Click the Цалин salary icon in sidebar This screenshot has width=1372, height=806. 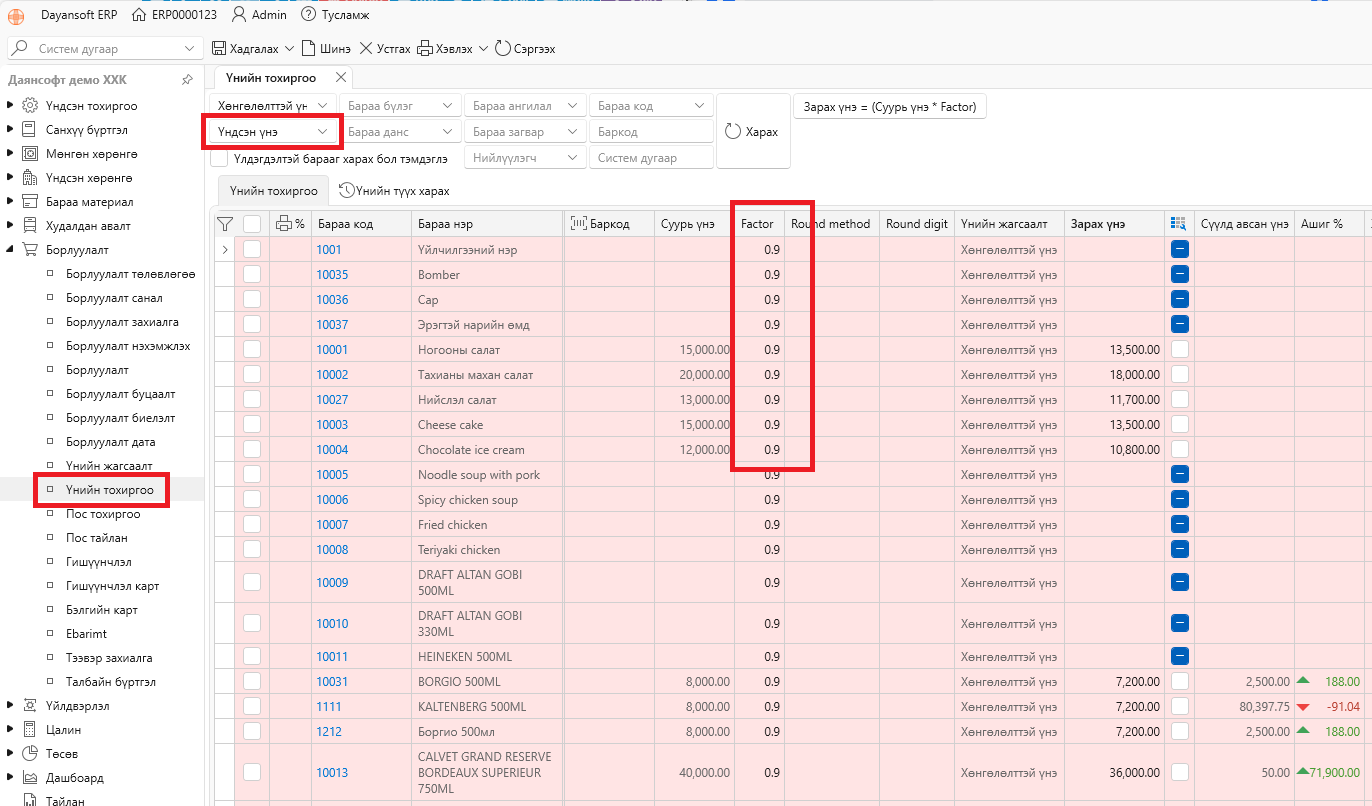click(30, 729)
